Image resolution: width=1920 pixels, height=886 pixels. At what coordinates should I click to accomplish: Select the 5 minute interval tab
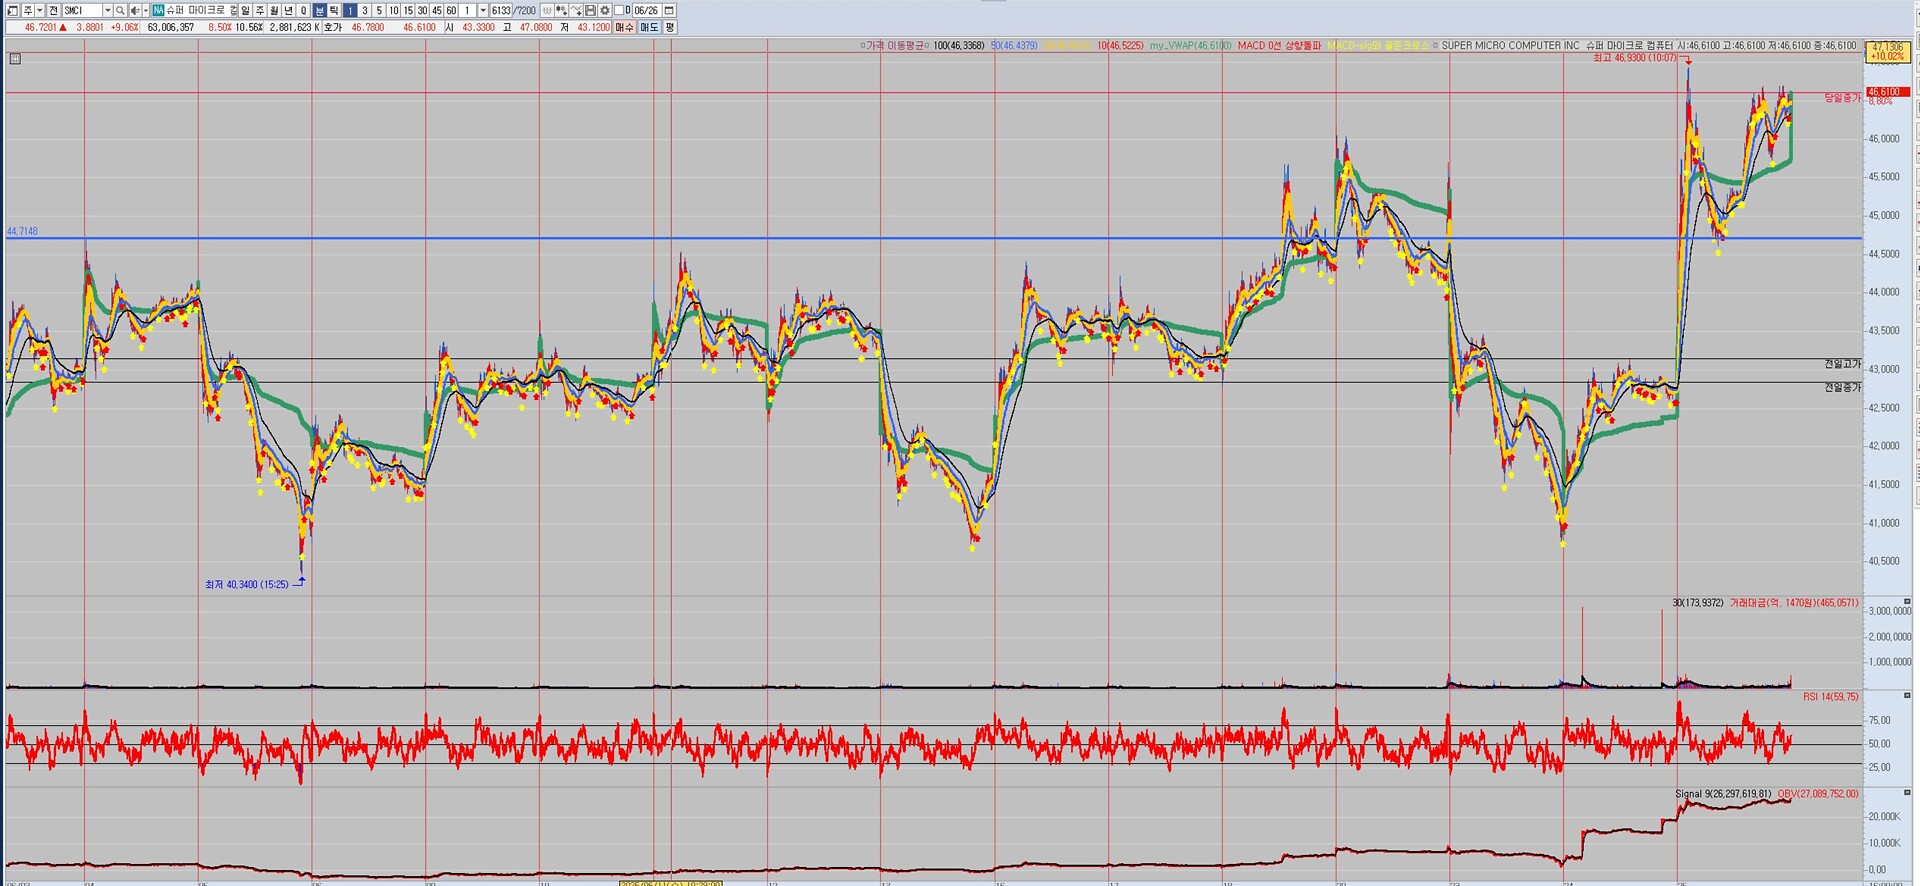378,10
